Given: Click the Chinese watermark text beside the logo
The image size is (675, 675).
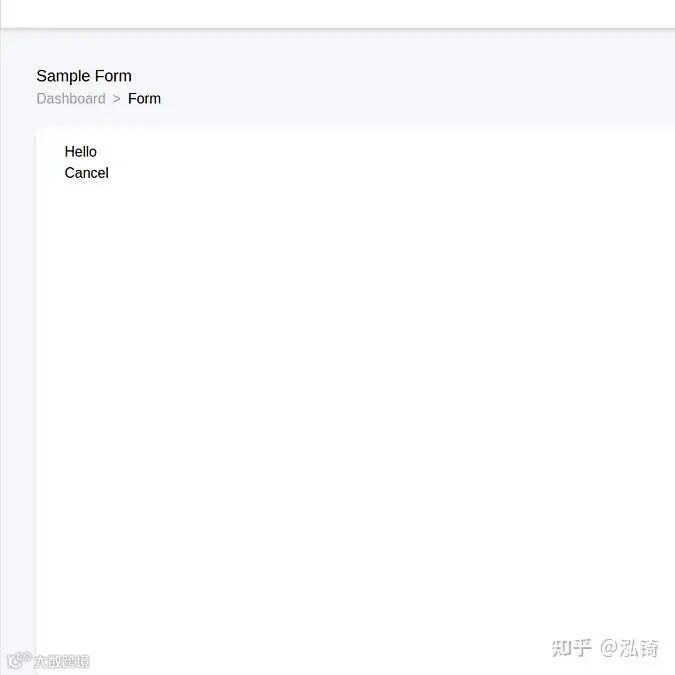Looking at the screenshot, I should point(62,662).
